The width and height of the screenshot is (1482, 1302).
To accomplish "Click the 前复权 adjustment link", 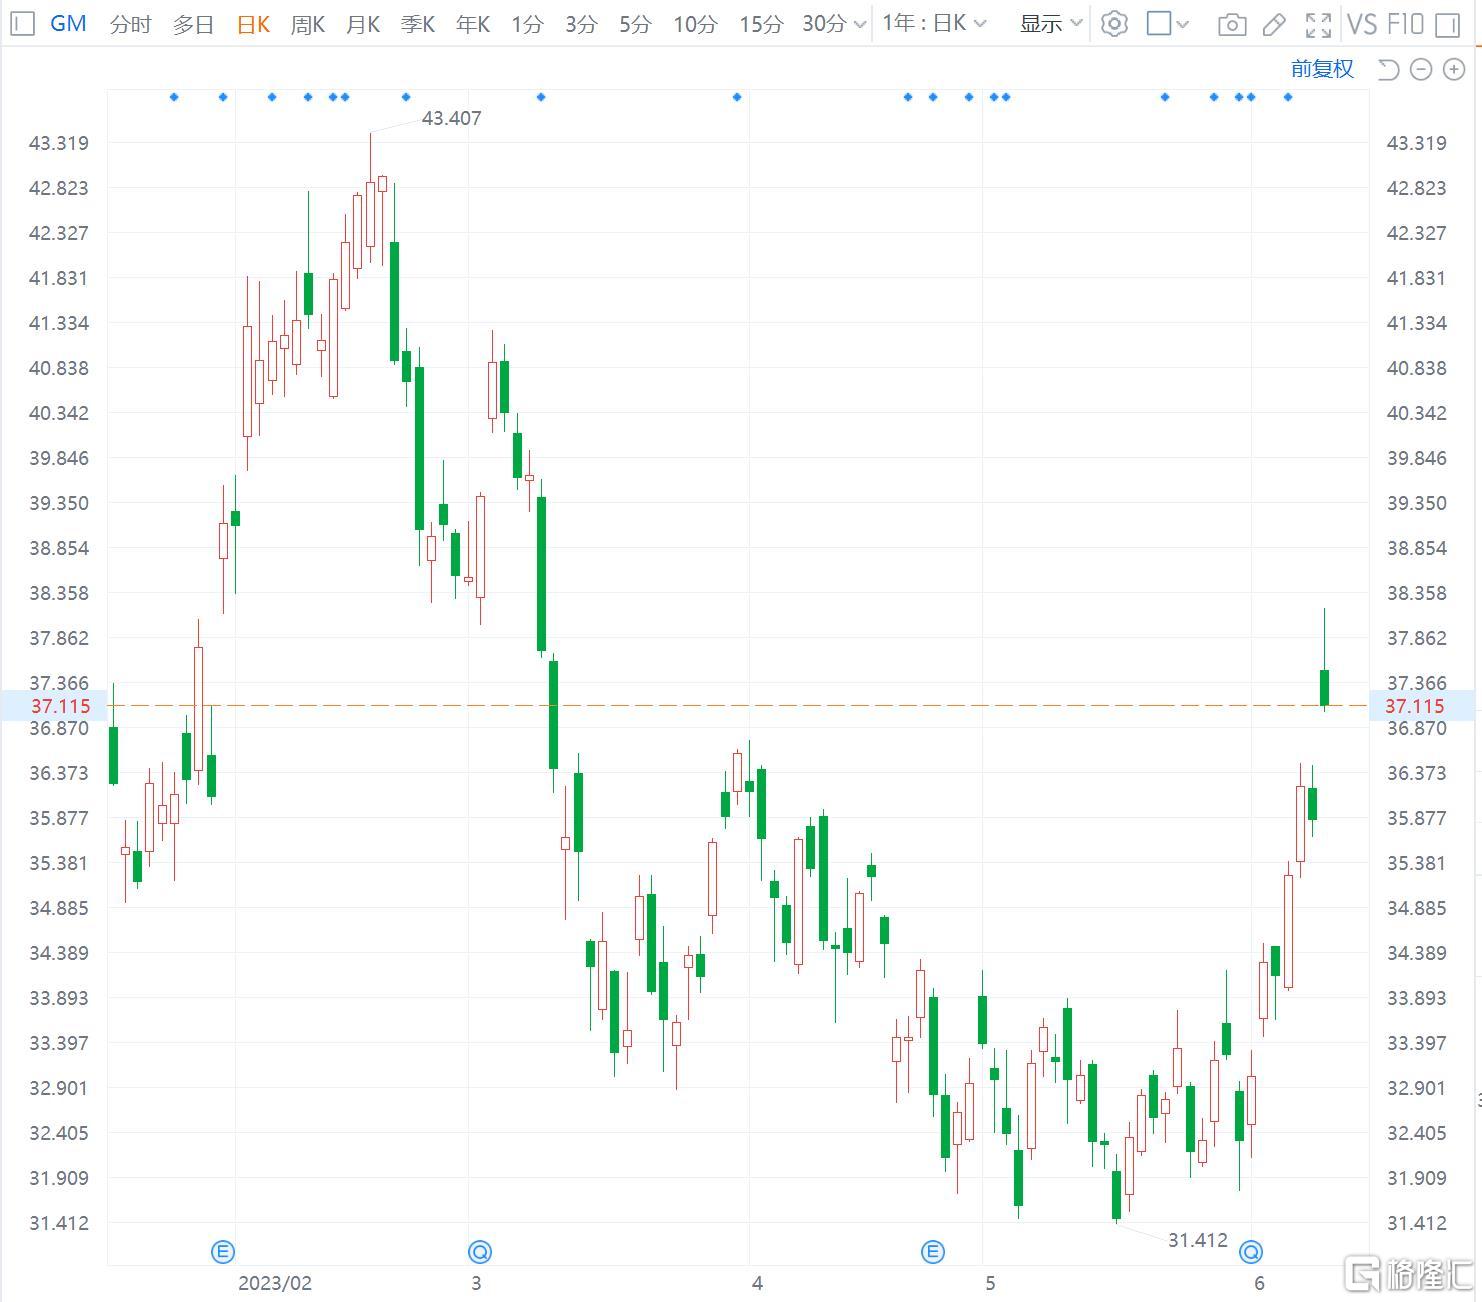I will [1322, 68].
